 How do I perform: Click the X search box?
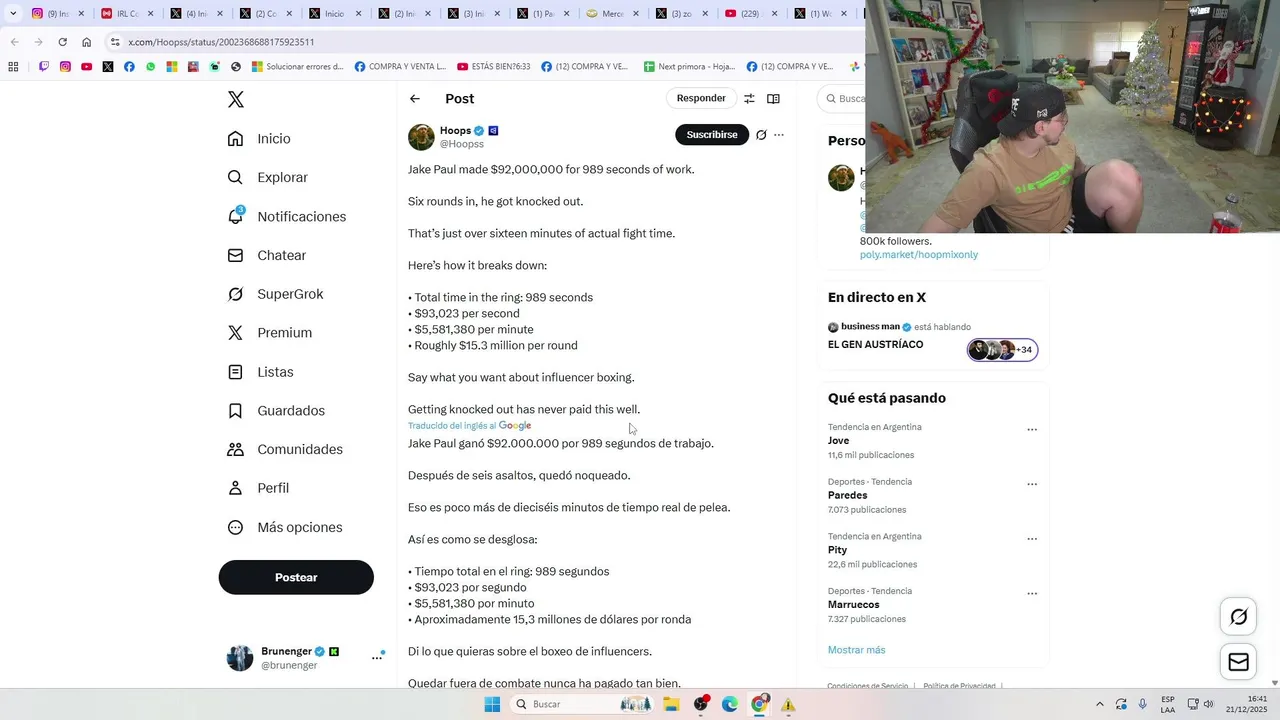pos(842,99)
